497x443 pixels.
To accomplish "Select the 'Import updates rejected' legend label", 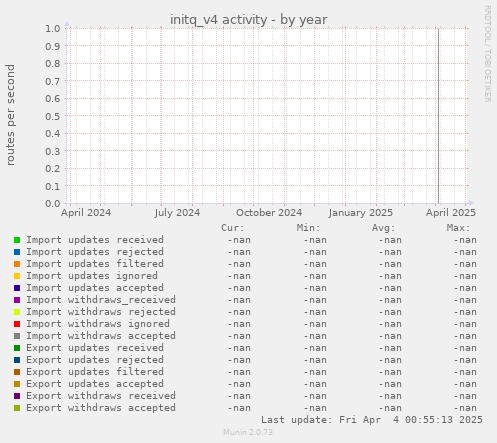I will [x=95, y=252].
